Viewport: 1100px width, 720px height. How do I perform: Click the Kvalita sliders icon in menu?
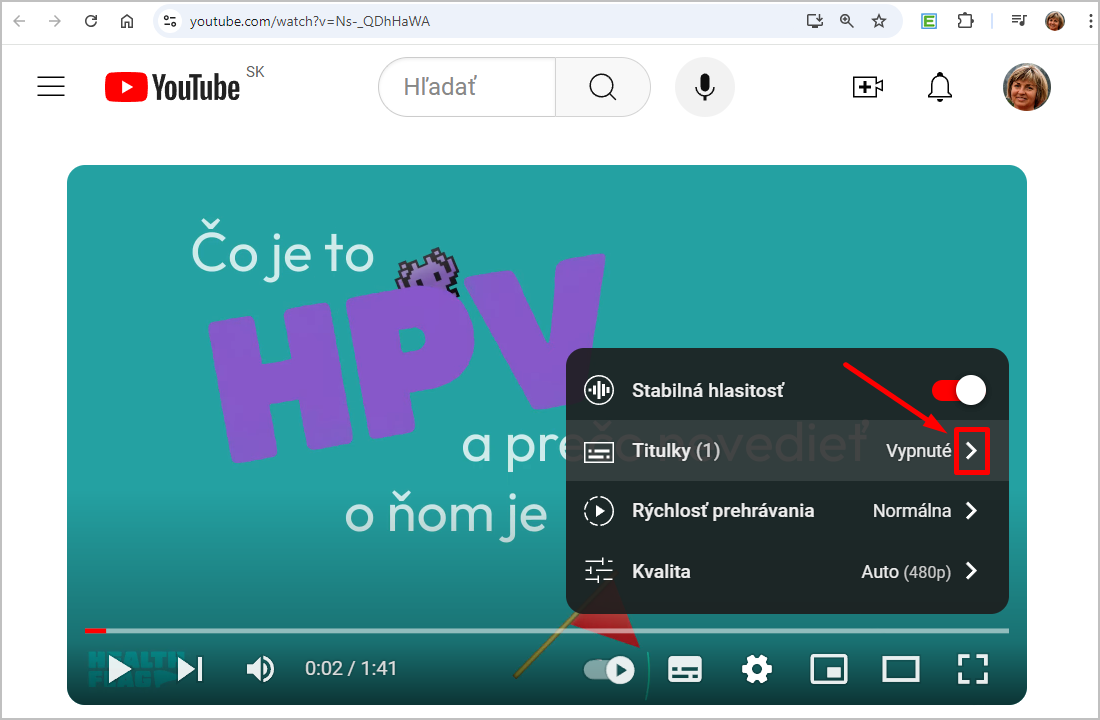[598, 571]
